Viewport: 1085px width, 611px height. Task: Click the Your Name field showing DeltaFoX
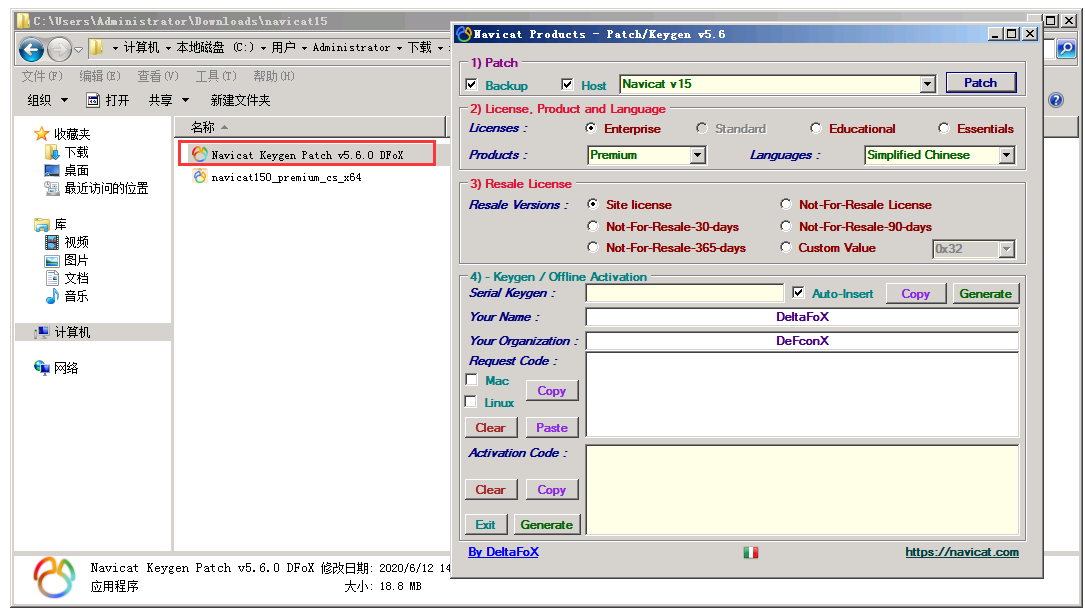pos(802,317)
